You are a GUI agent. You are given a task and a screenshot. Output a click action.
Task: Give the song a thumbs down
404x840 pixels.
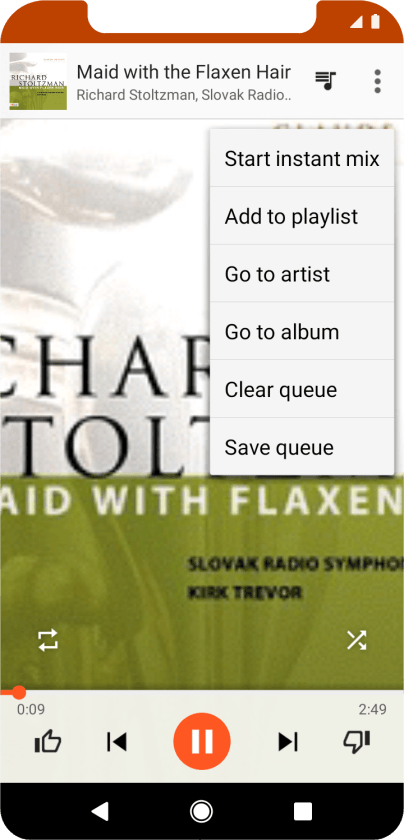pos(356,741)
